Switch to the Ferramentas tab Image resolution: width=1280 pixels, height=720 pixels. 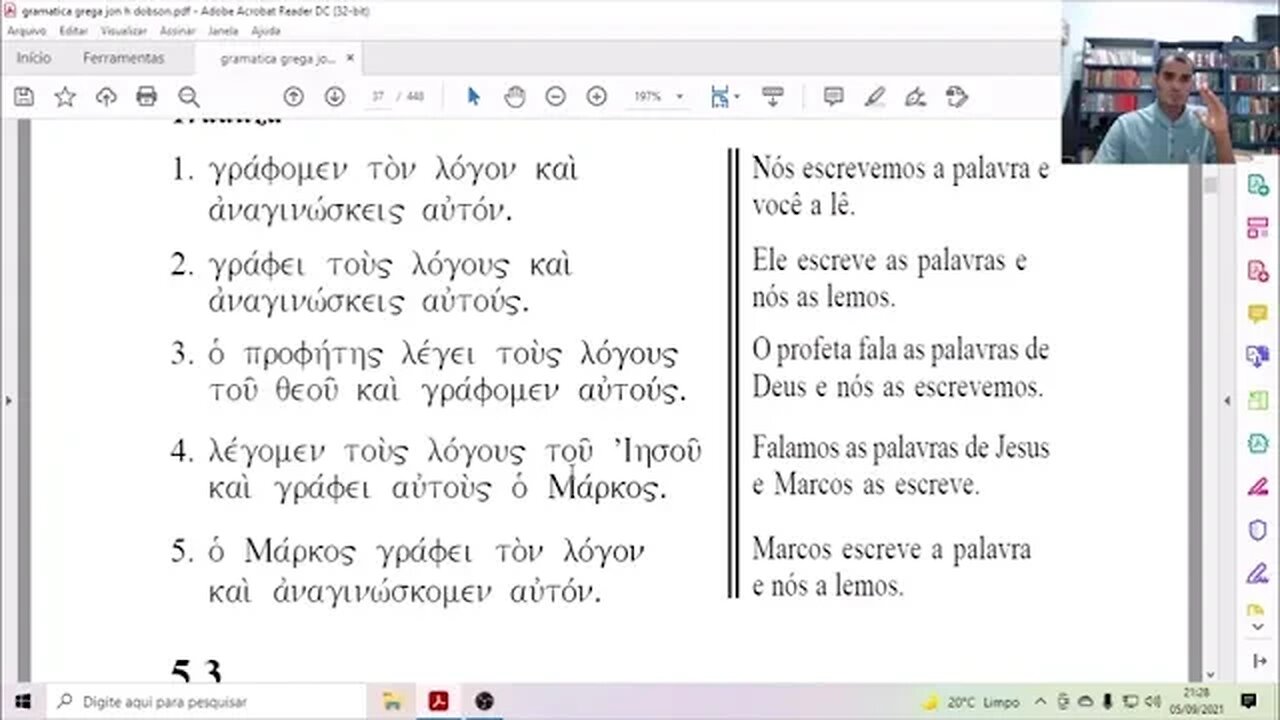tap(124, 58)
